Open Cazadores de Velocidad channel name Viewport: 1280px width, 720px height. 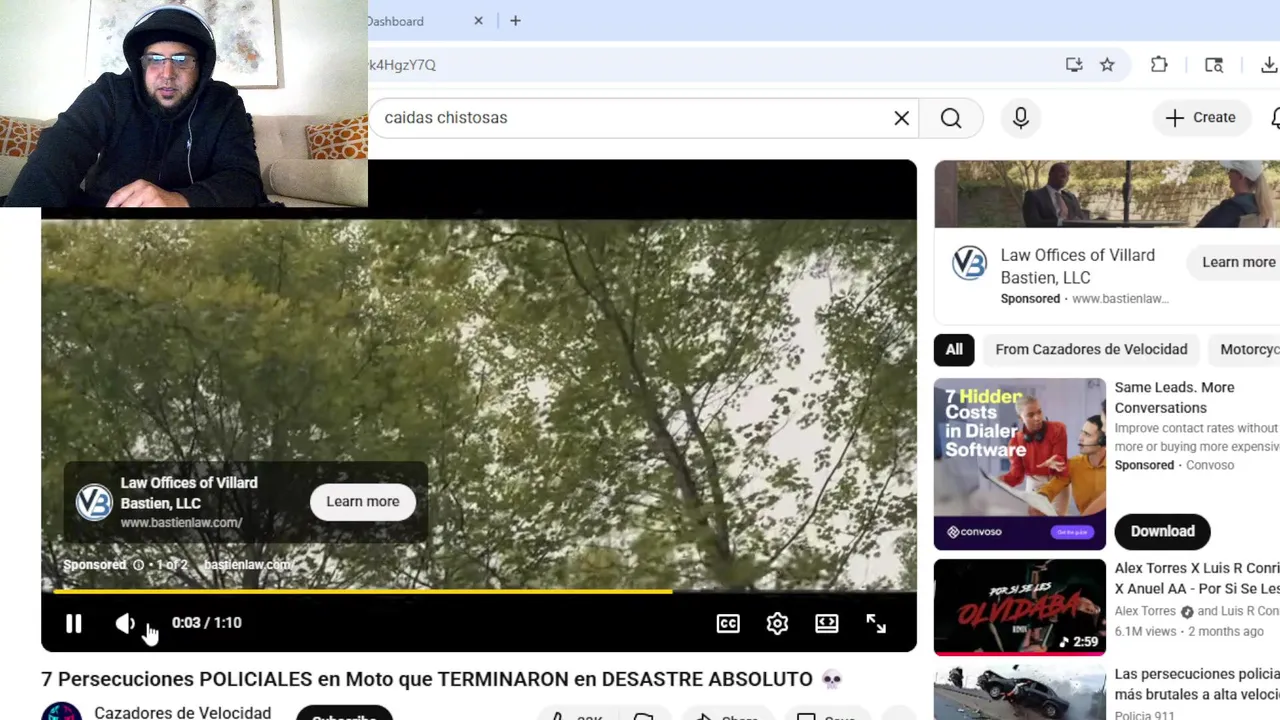[182, 712]
